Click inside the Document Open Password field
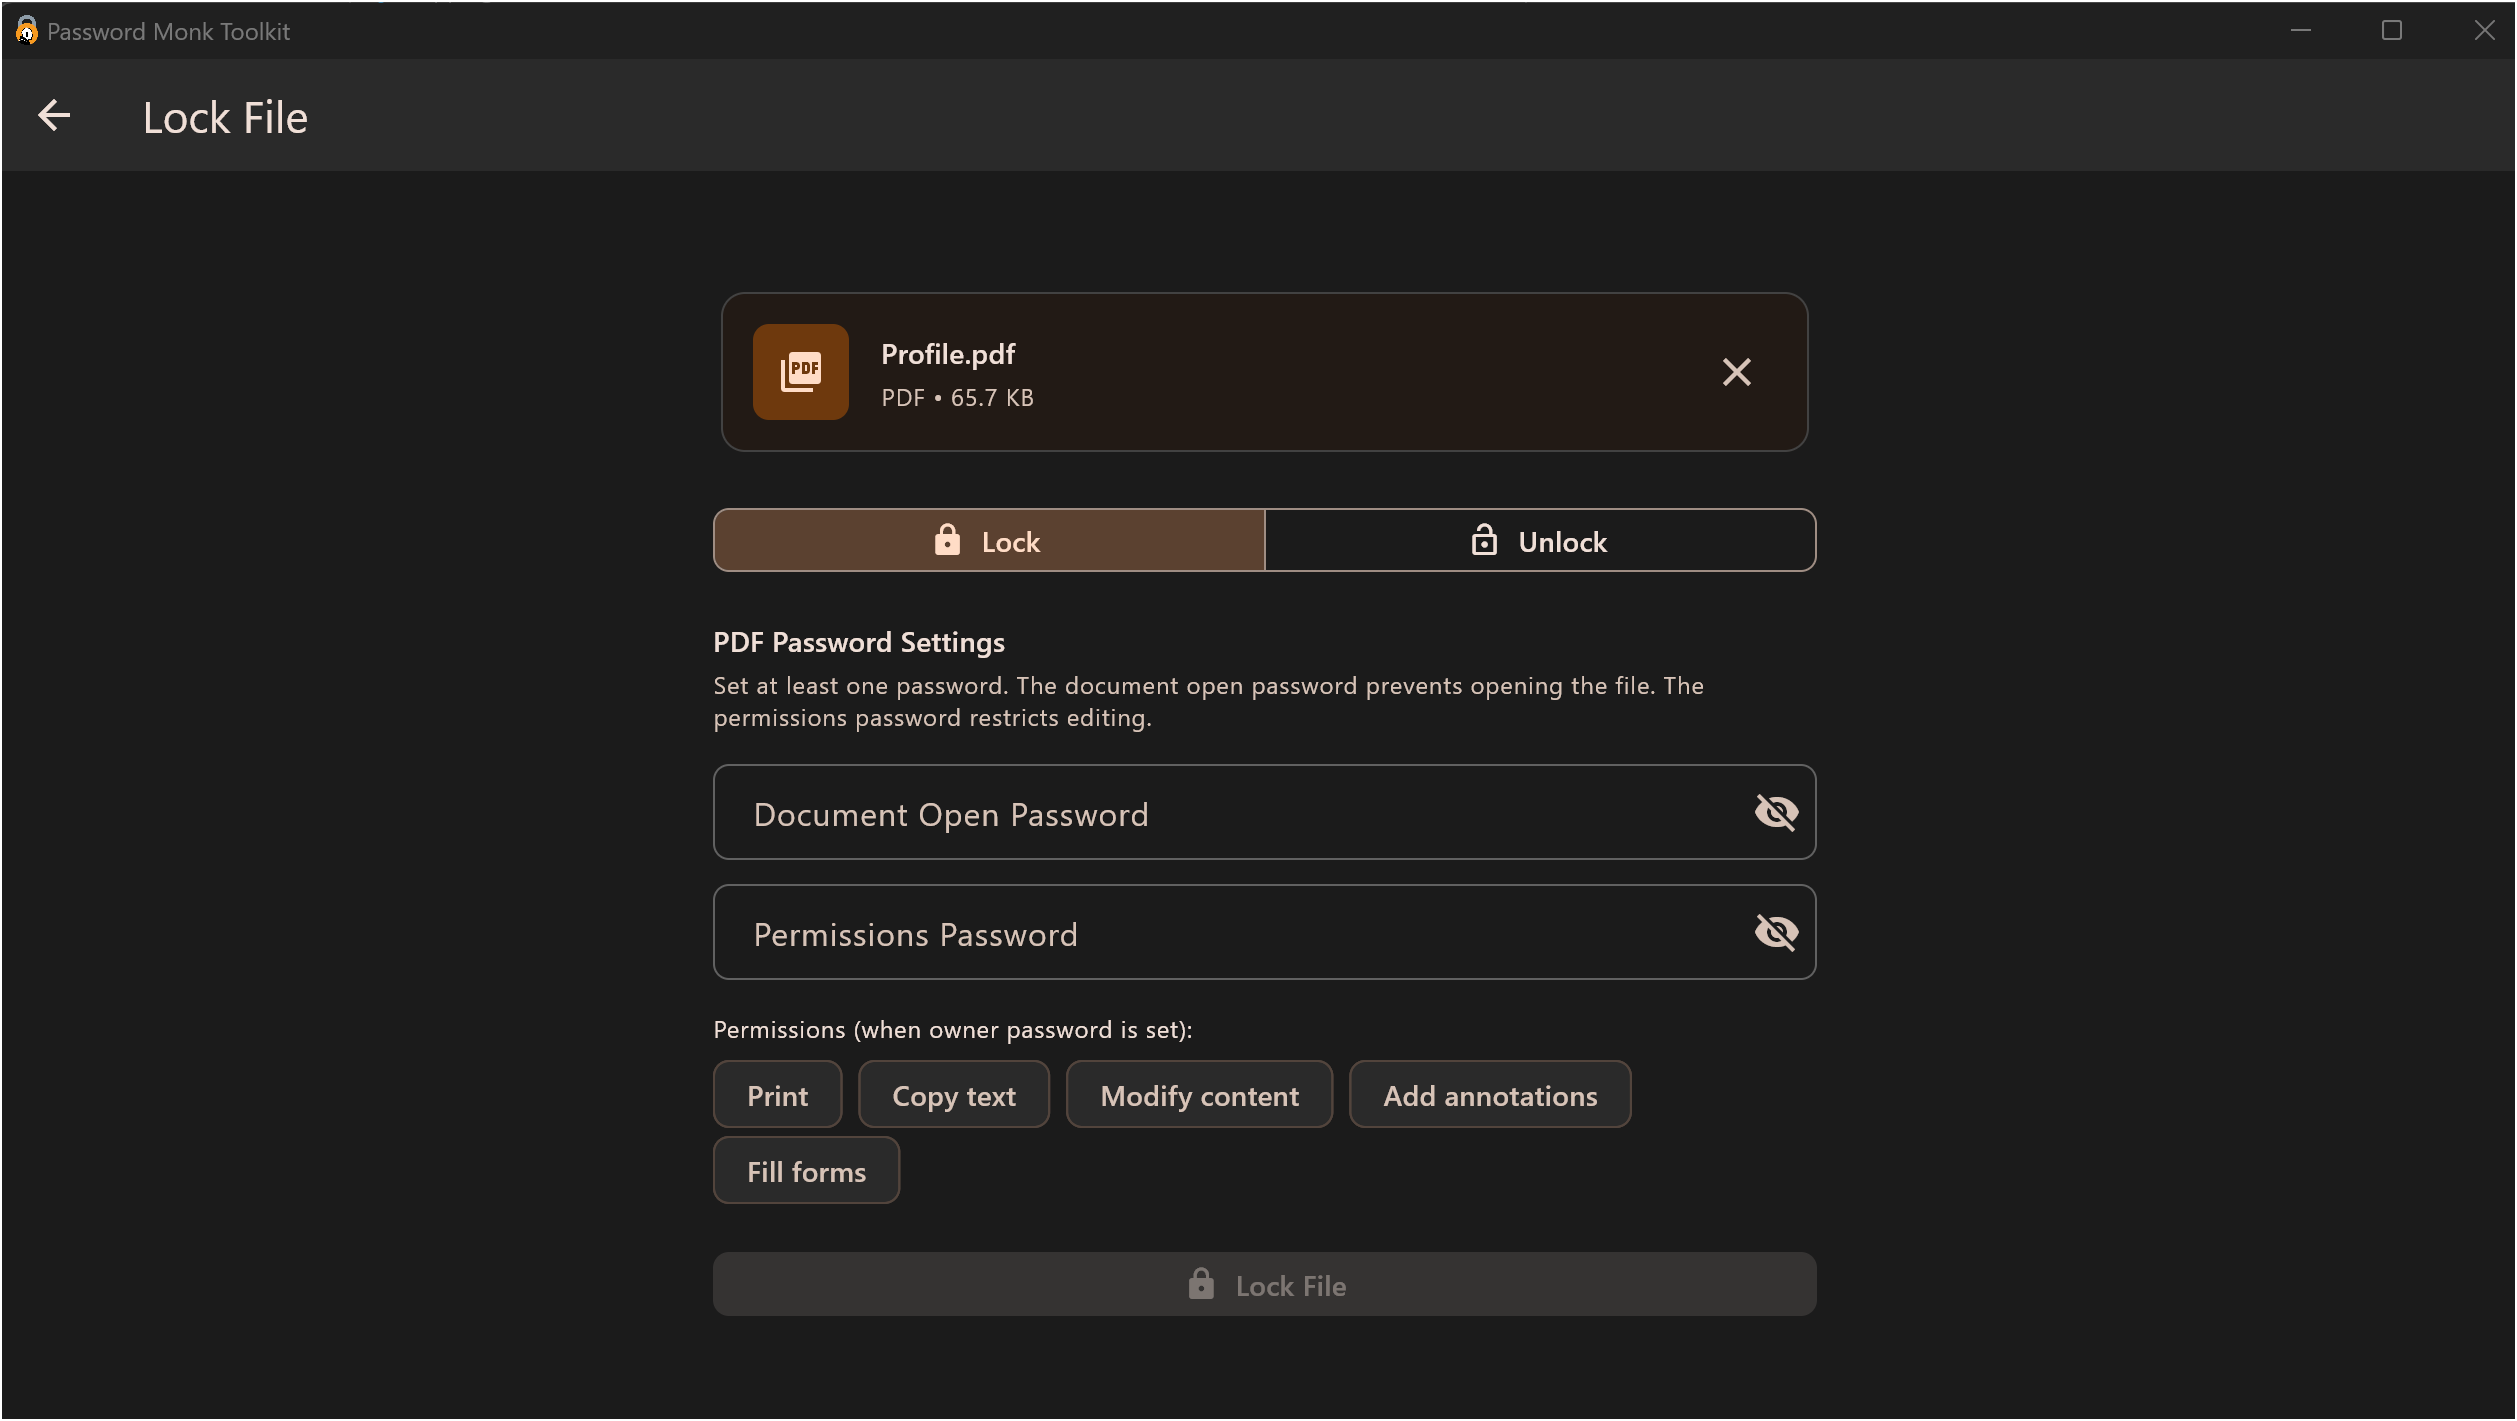This screenshot has width=2517, height=1421. click(1200, 812)
